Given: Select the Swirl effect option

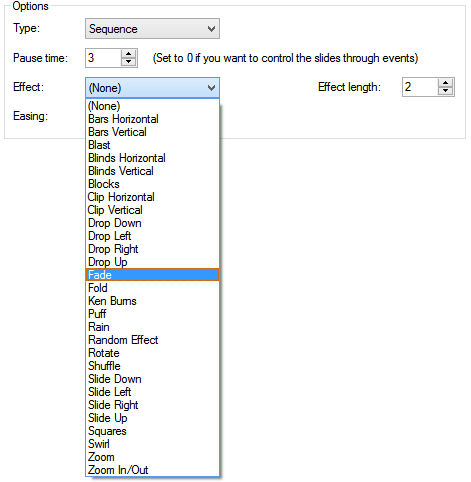Looking at the screenshot, I should point(152,444).
